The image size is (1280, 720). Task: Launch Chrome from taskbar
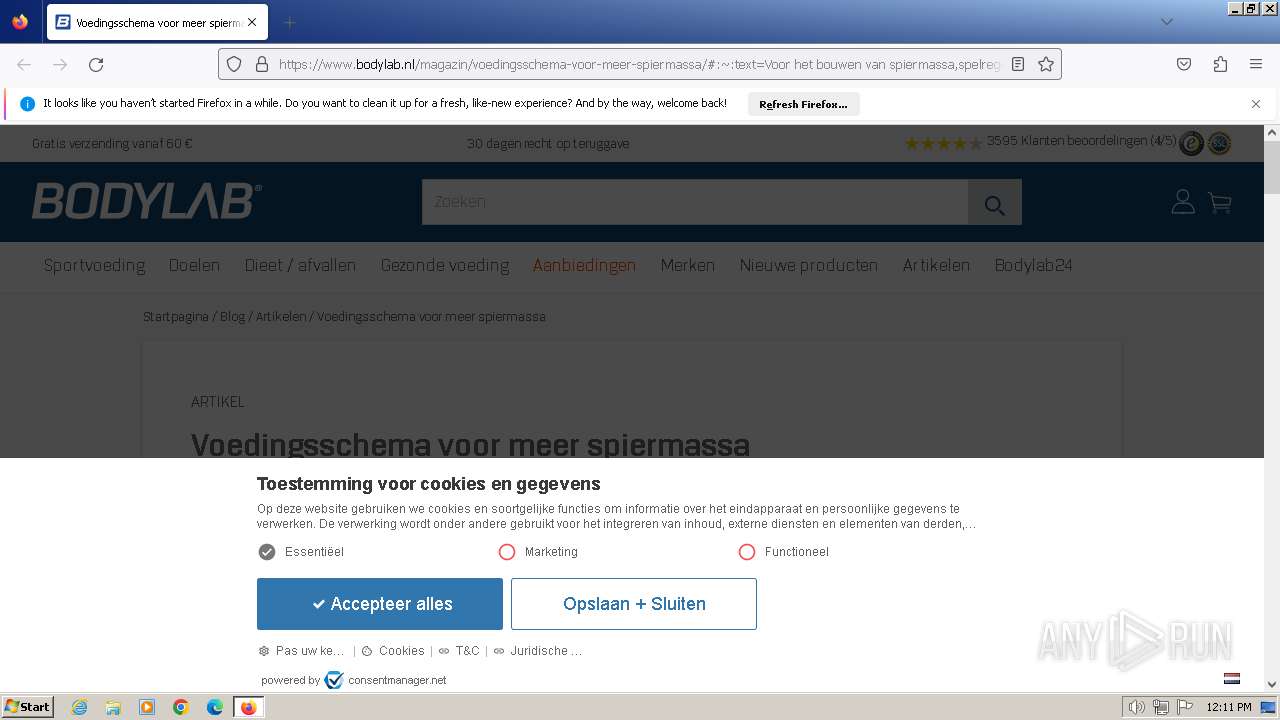coord(181,707)
